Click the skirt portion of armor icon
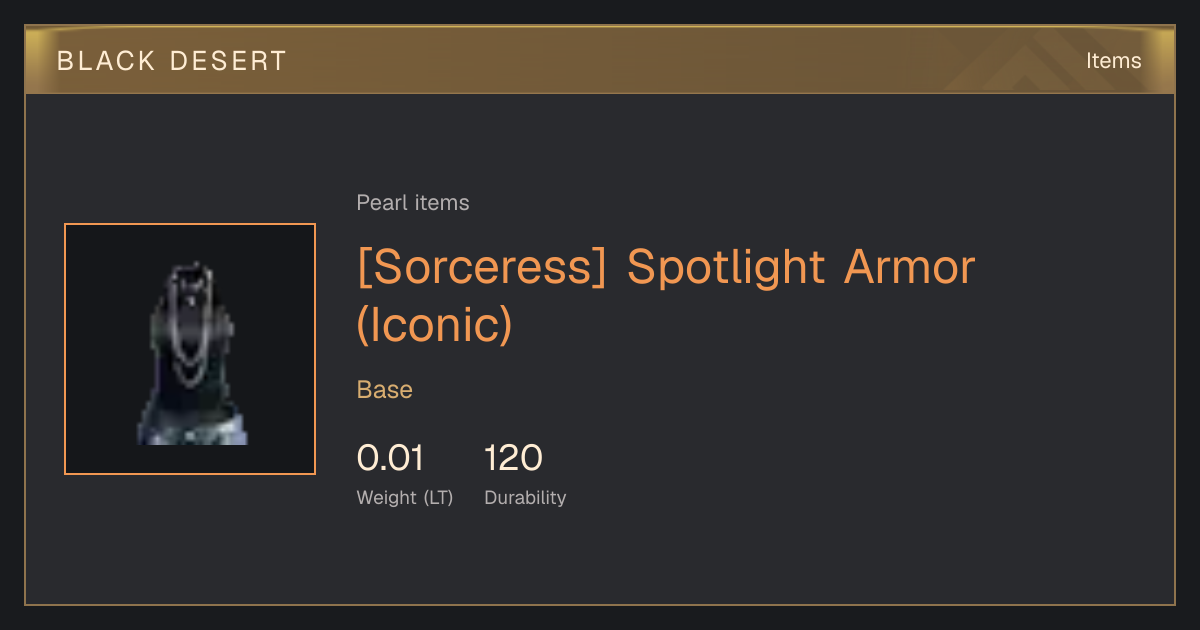Viewport: 1200px width, 630px height. [192, 427]
